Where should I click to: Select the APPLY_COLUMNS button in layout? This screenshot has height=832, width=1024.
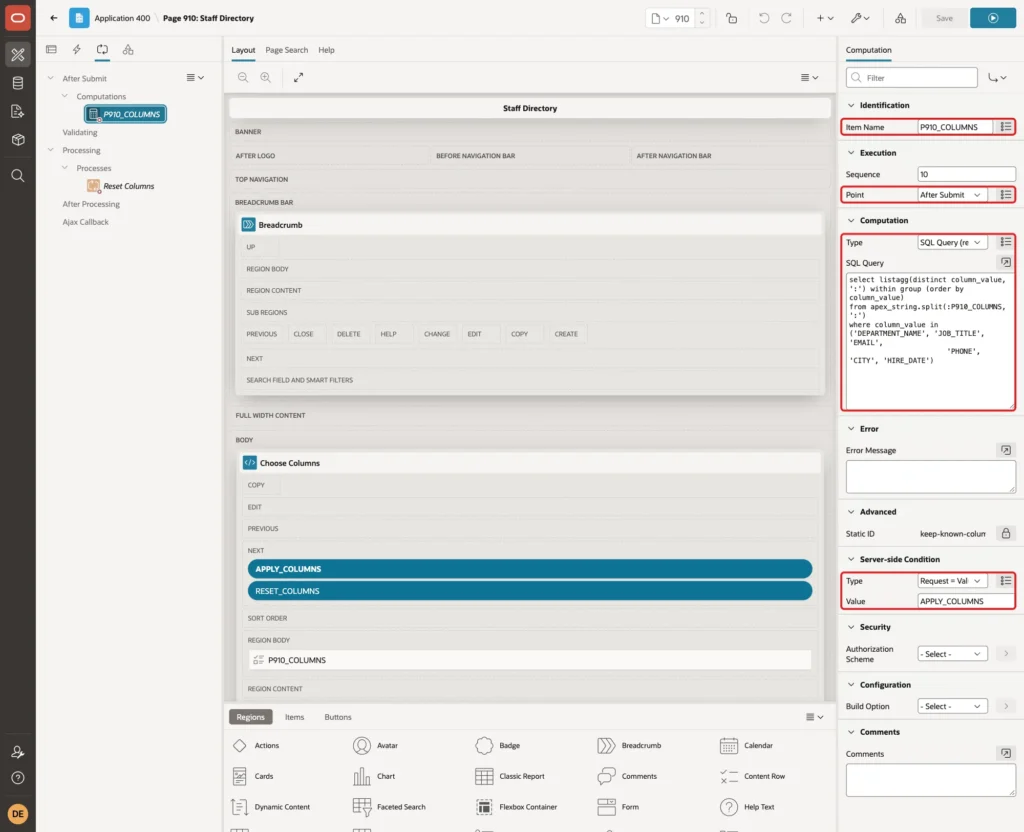(x=530, y=569)
